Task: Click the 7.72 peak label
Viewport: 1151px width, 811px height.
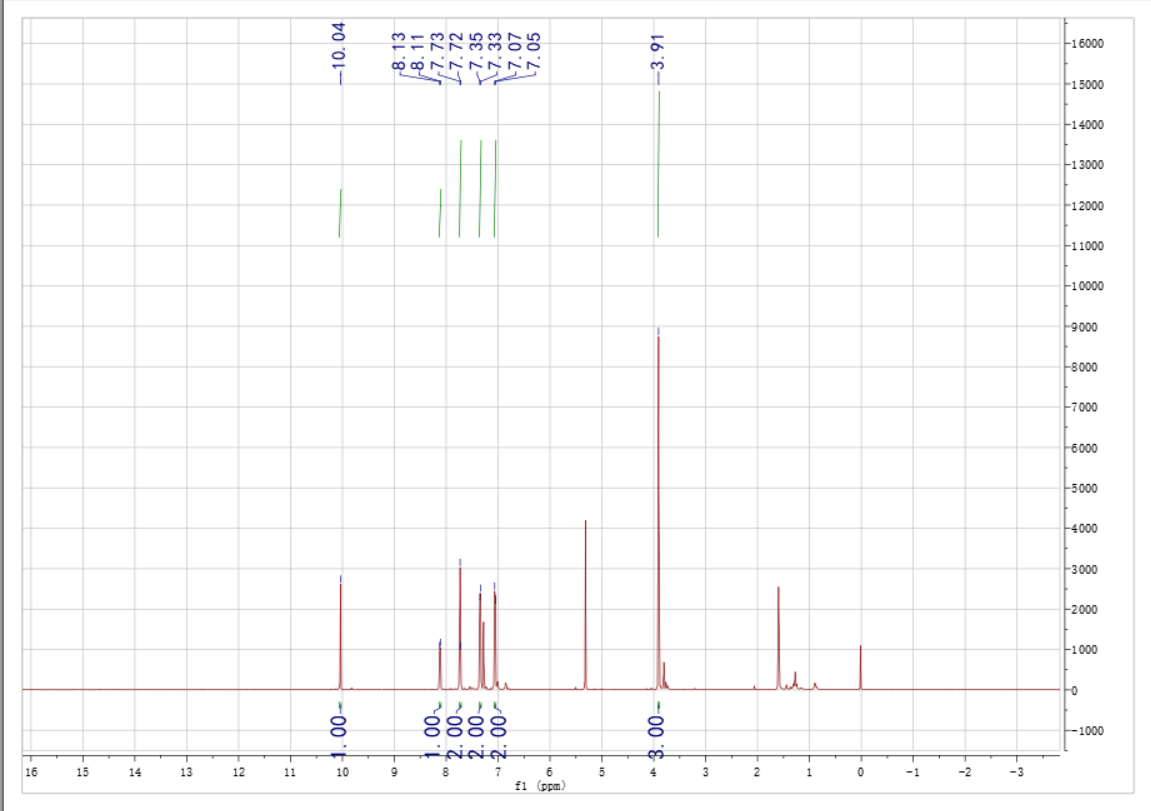Action: pyautogui.click(x=456, y=51)
